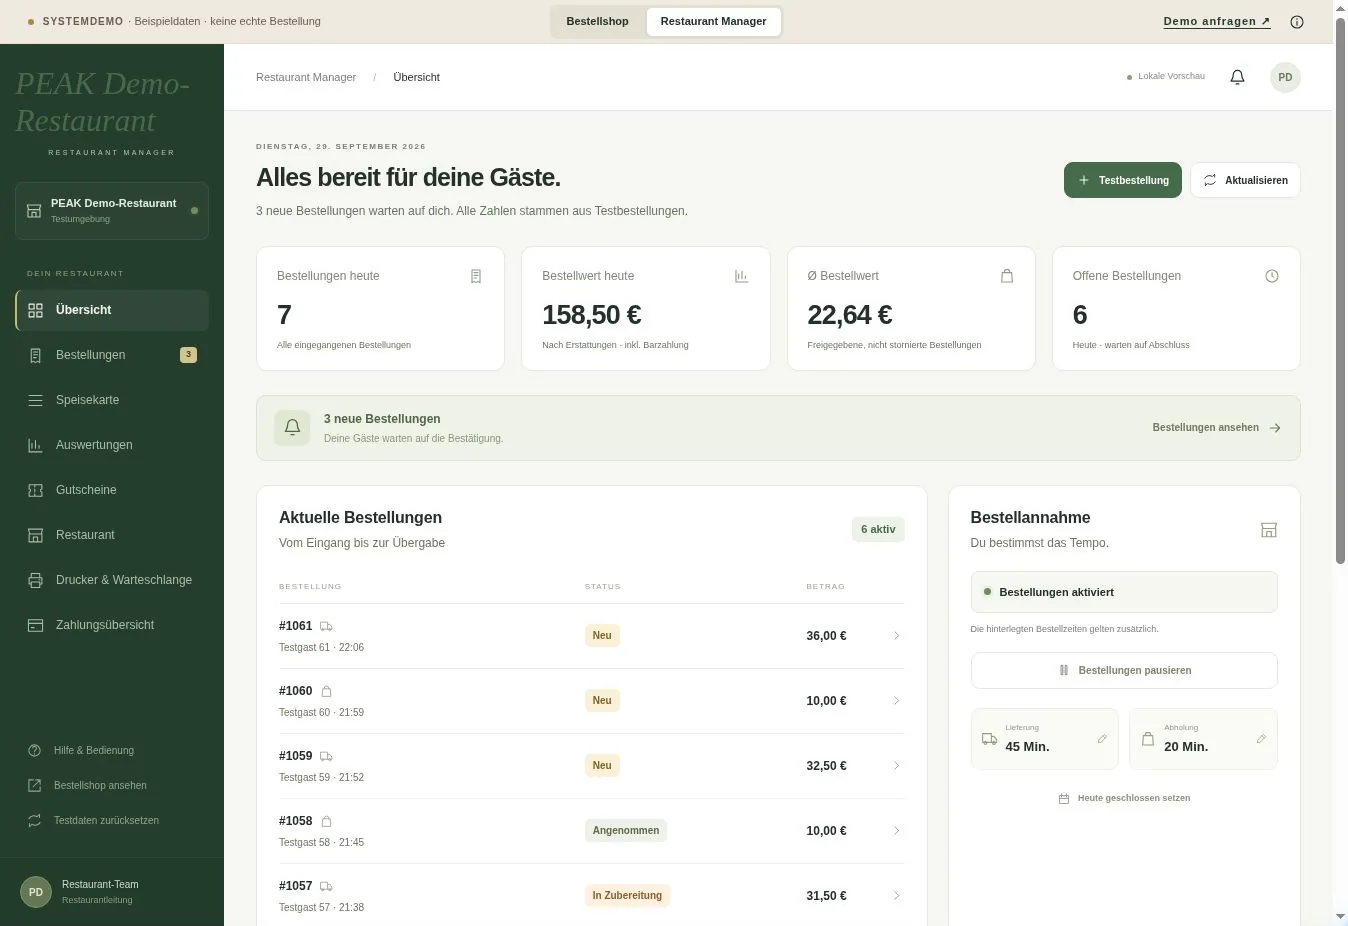Expand order #1060 with its chevron

click(896, 701)
